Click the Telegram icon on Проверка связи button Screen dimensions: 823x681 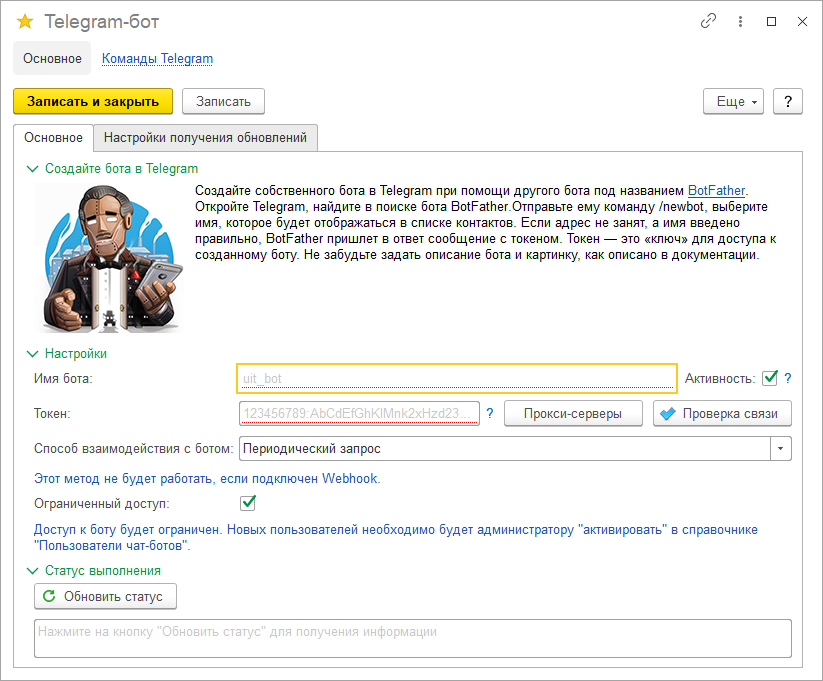665,413
